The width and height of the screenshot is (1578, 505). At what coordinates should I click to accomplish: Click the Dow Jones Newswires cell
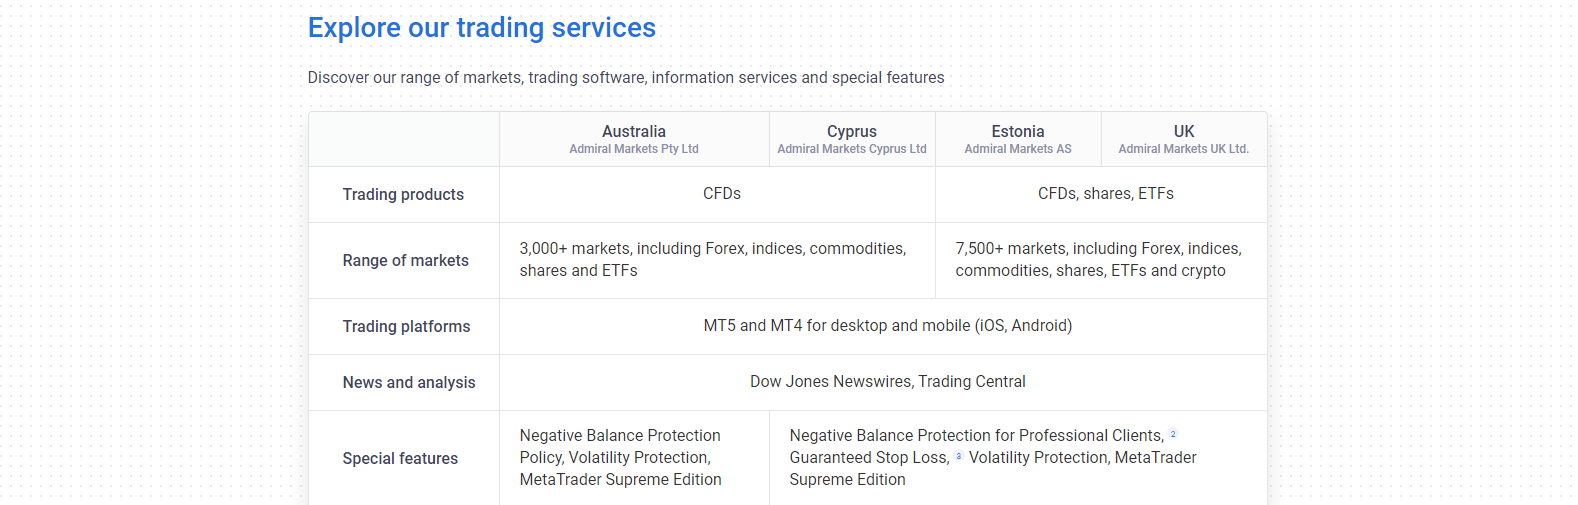click(x=887, y=381)
